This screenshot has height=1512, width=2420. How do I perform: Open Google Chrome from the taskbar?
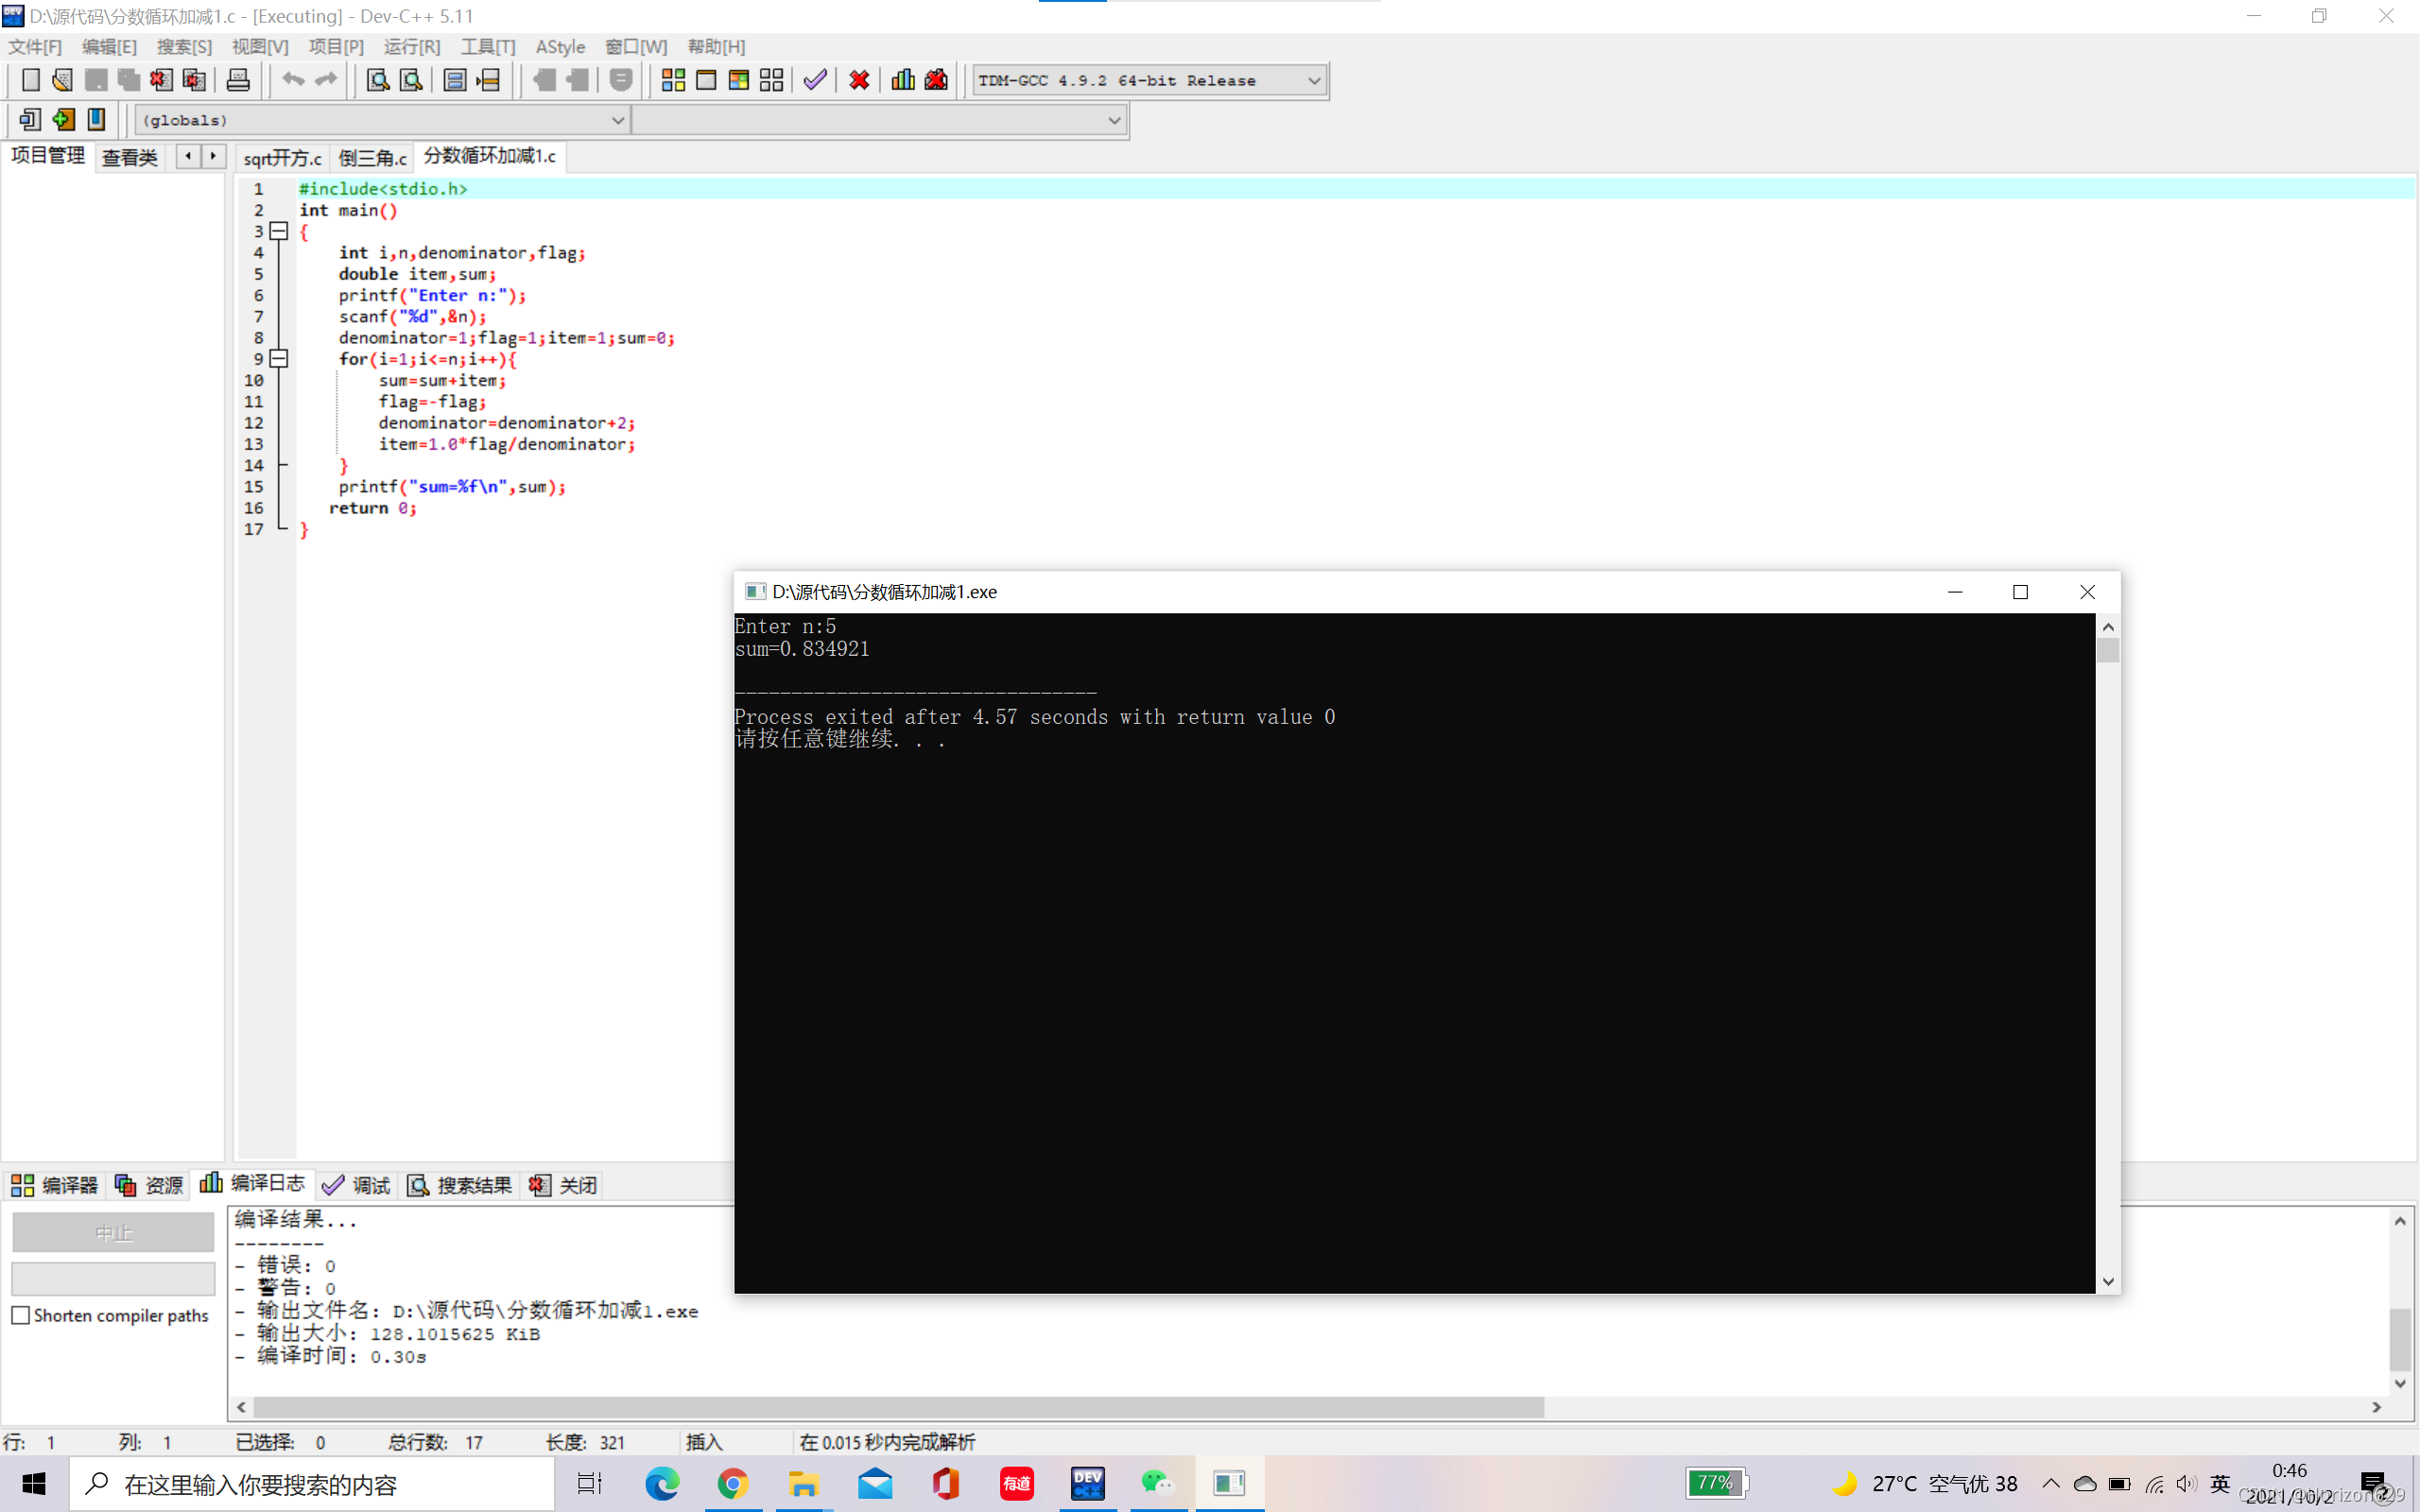coord(733,1484)
